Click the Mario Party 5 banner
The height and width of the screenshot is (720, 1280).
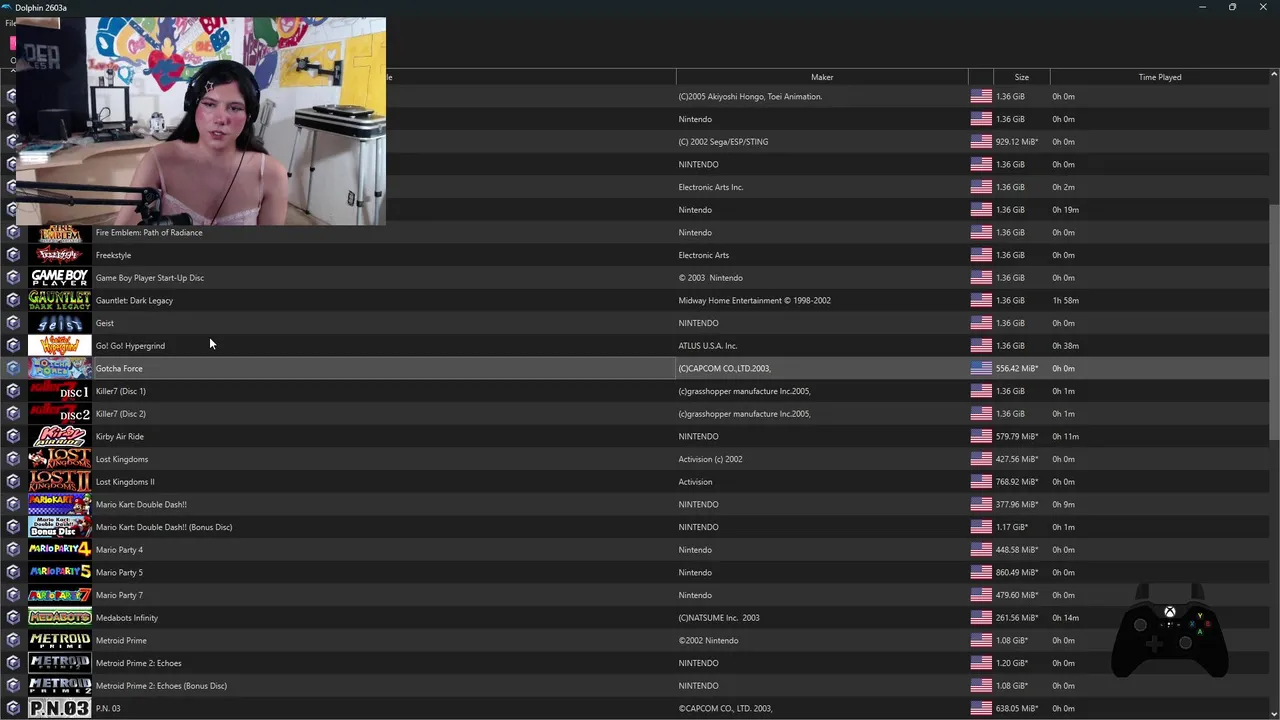point(59,572)
